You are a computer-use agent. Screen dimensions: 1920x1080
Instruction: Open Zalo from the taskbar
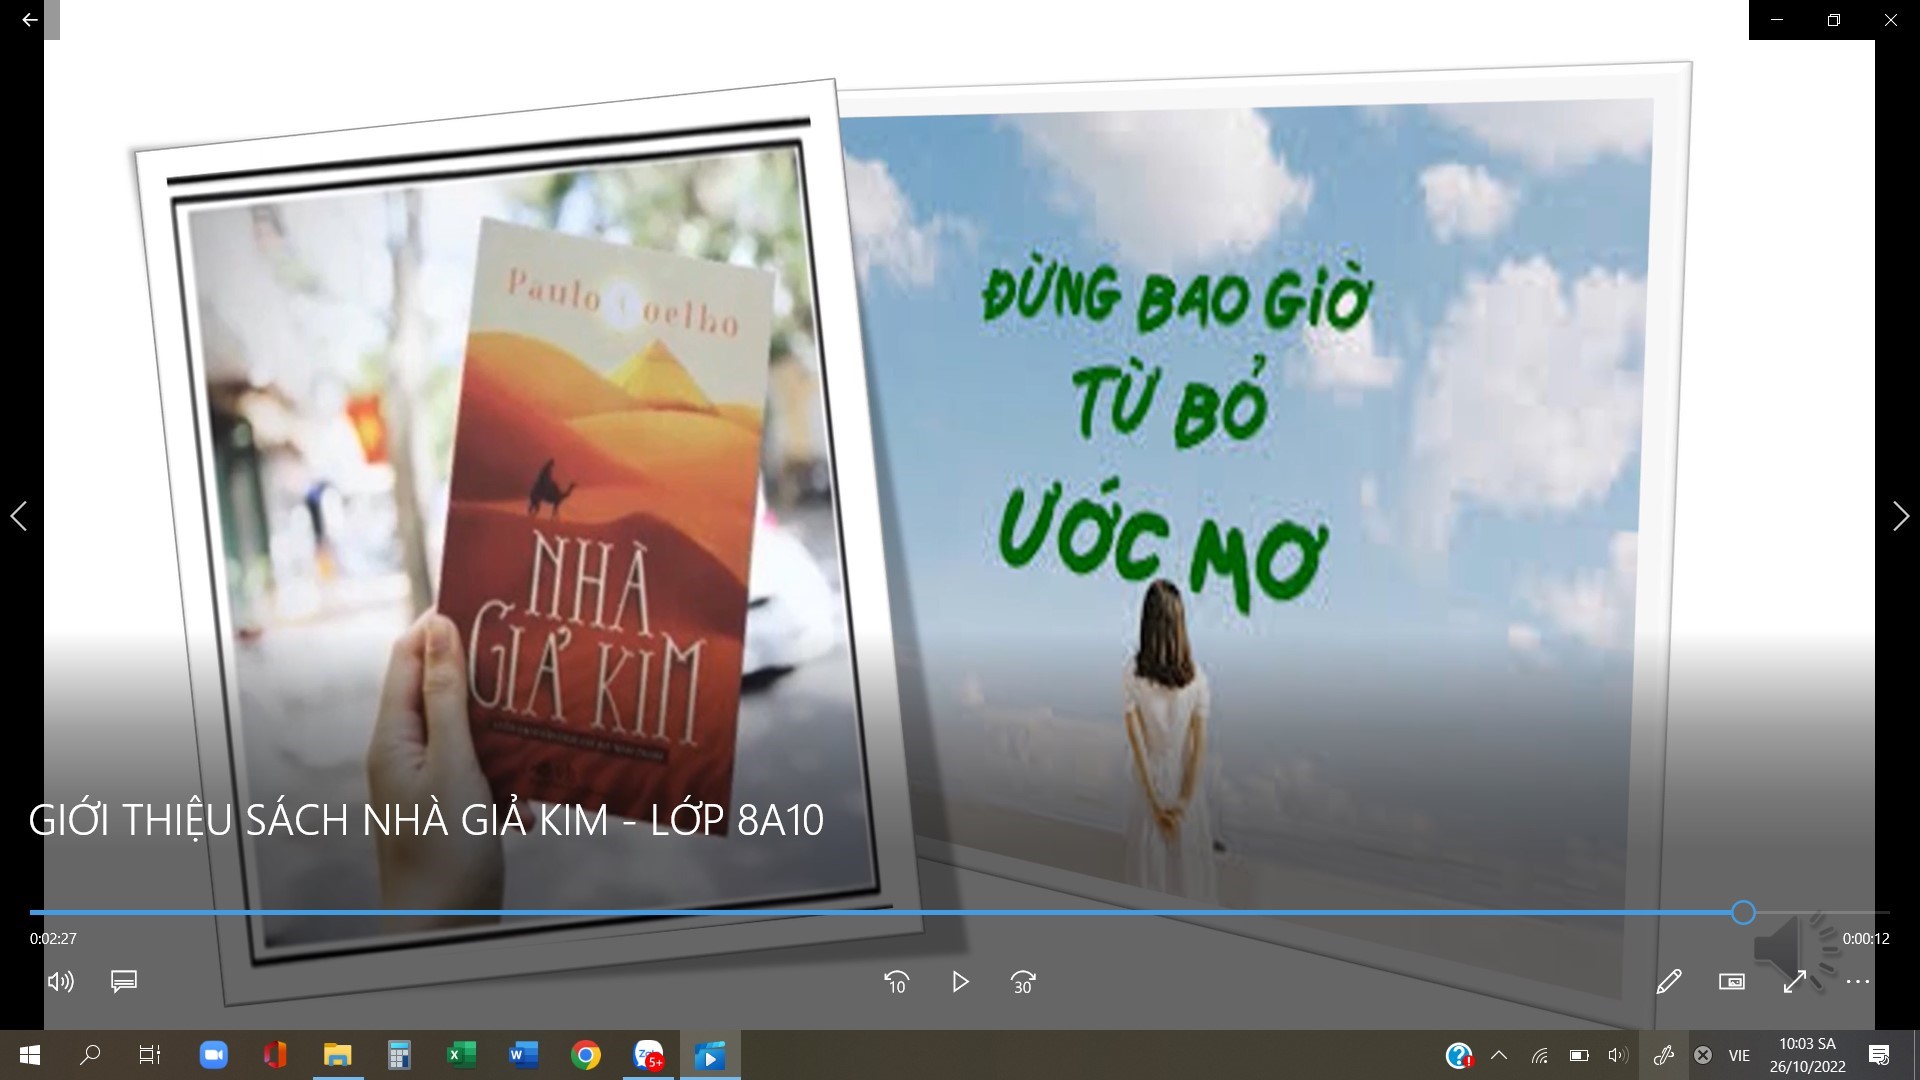click(649, 1055)
